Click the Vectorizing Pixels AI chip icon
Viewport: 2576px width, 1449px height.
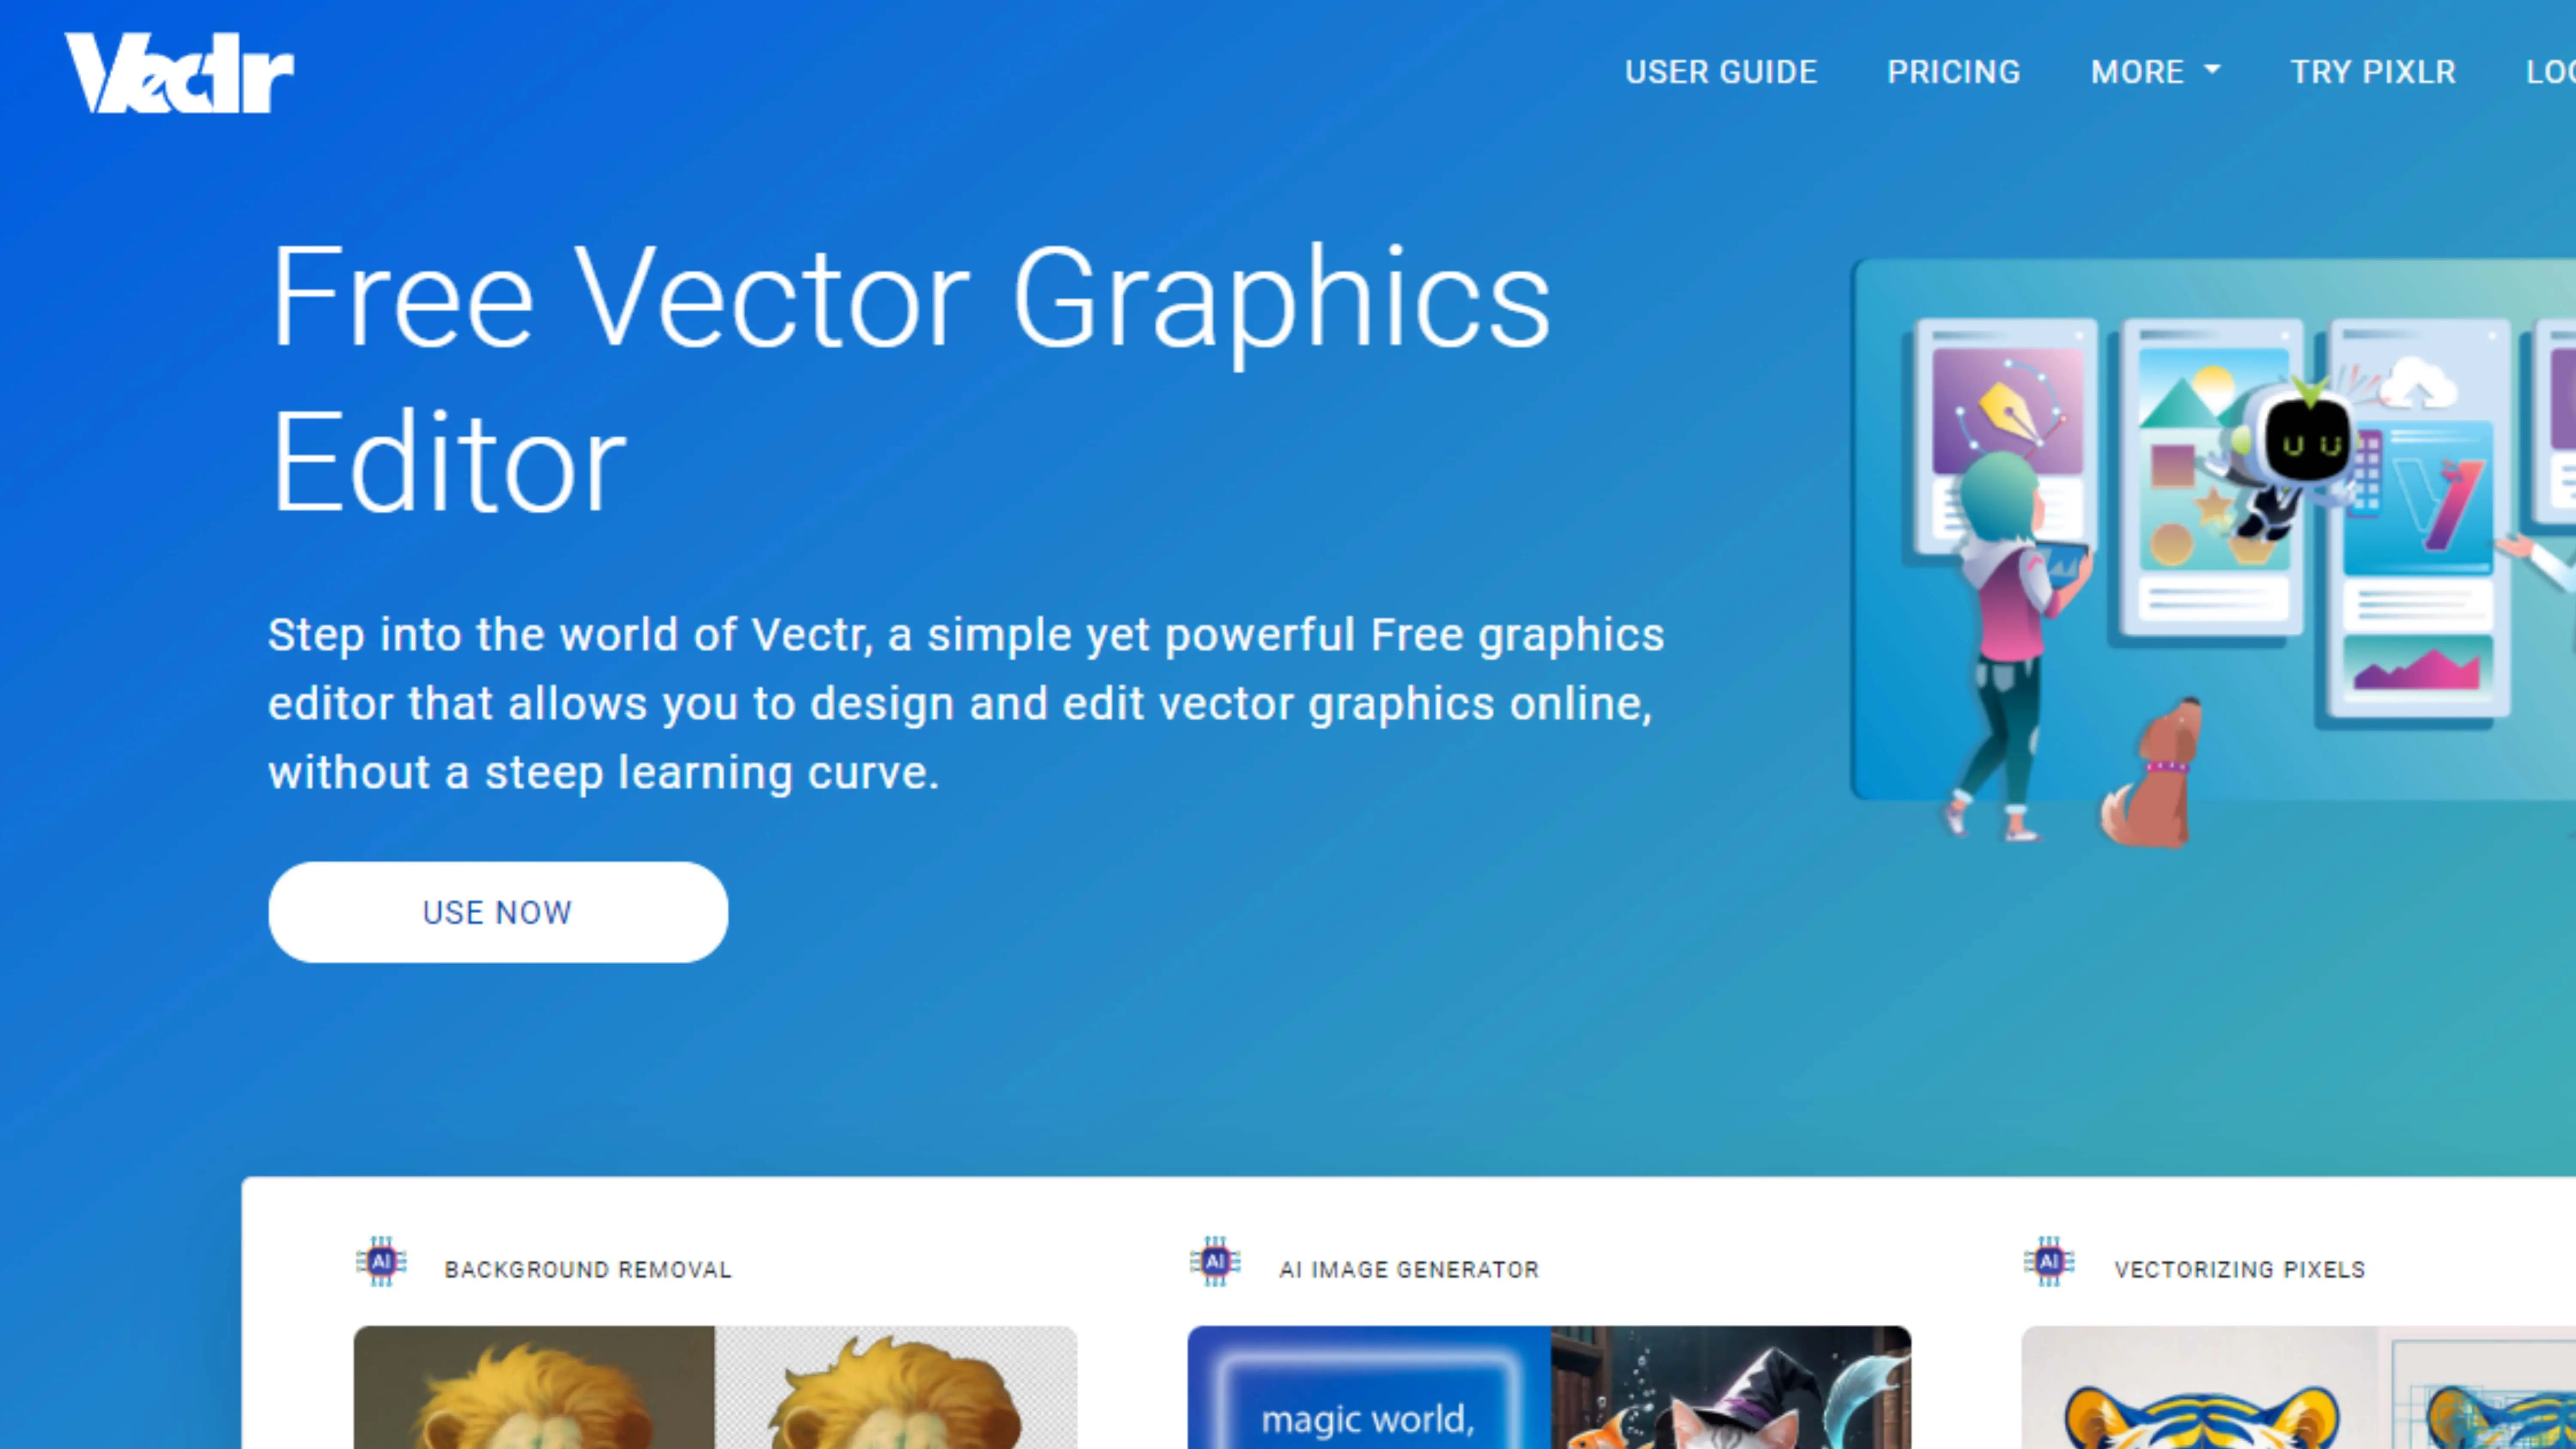[x=2049, y=1262]
